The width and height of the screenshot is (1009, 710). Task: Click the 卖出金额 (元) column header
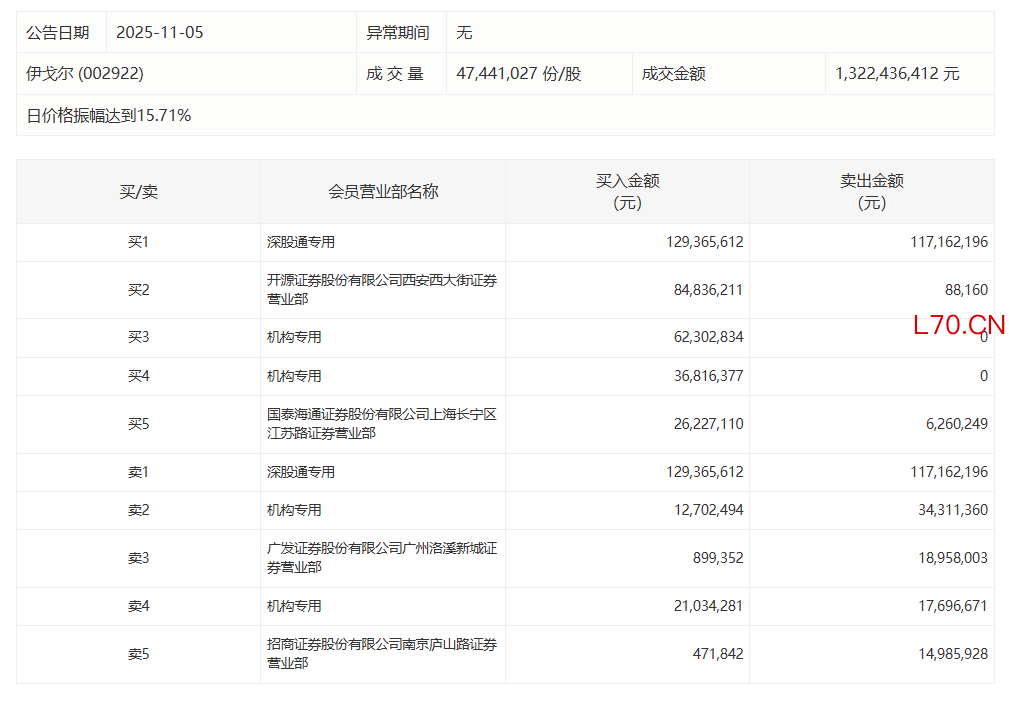871,192
